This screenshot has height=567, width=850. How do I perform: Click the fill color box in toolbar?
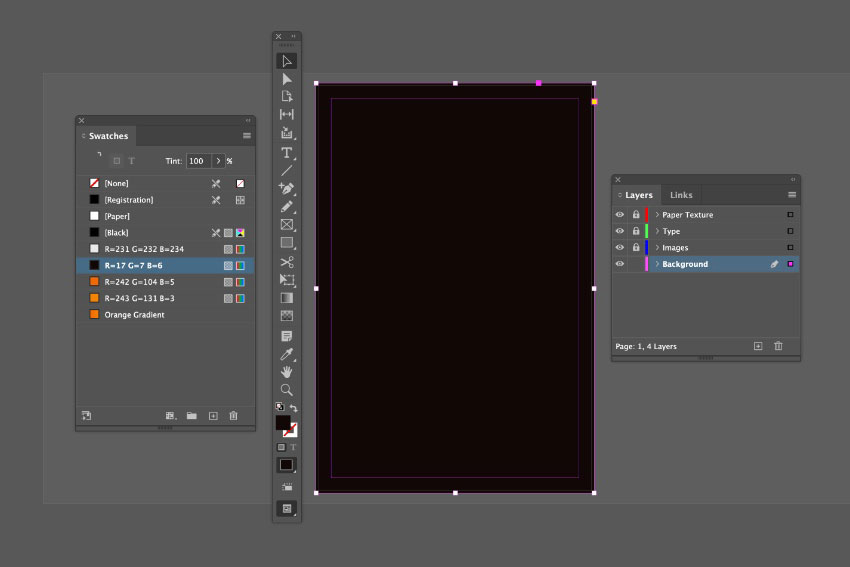tap(283, 423)
